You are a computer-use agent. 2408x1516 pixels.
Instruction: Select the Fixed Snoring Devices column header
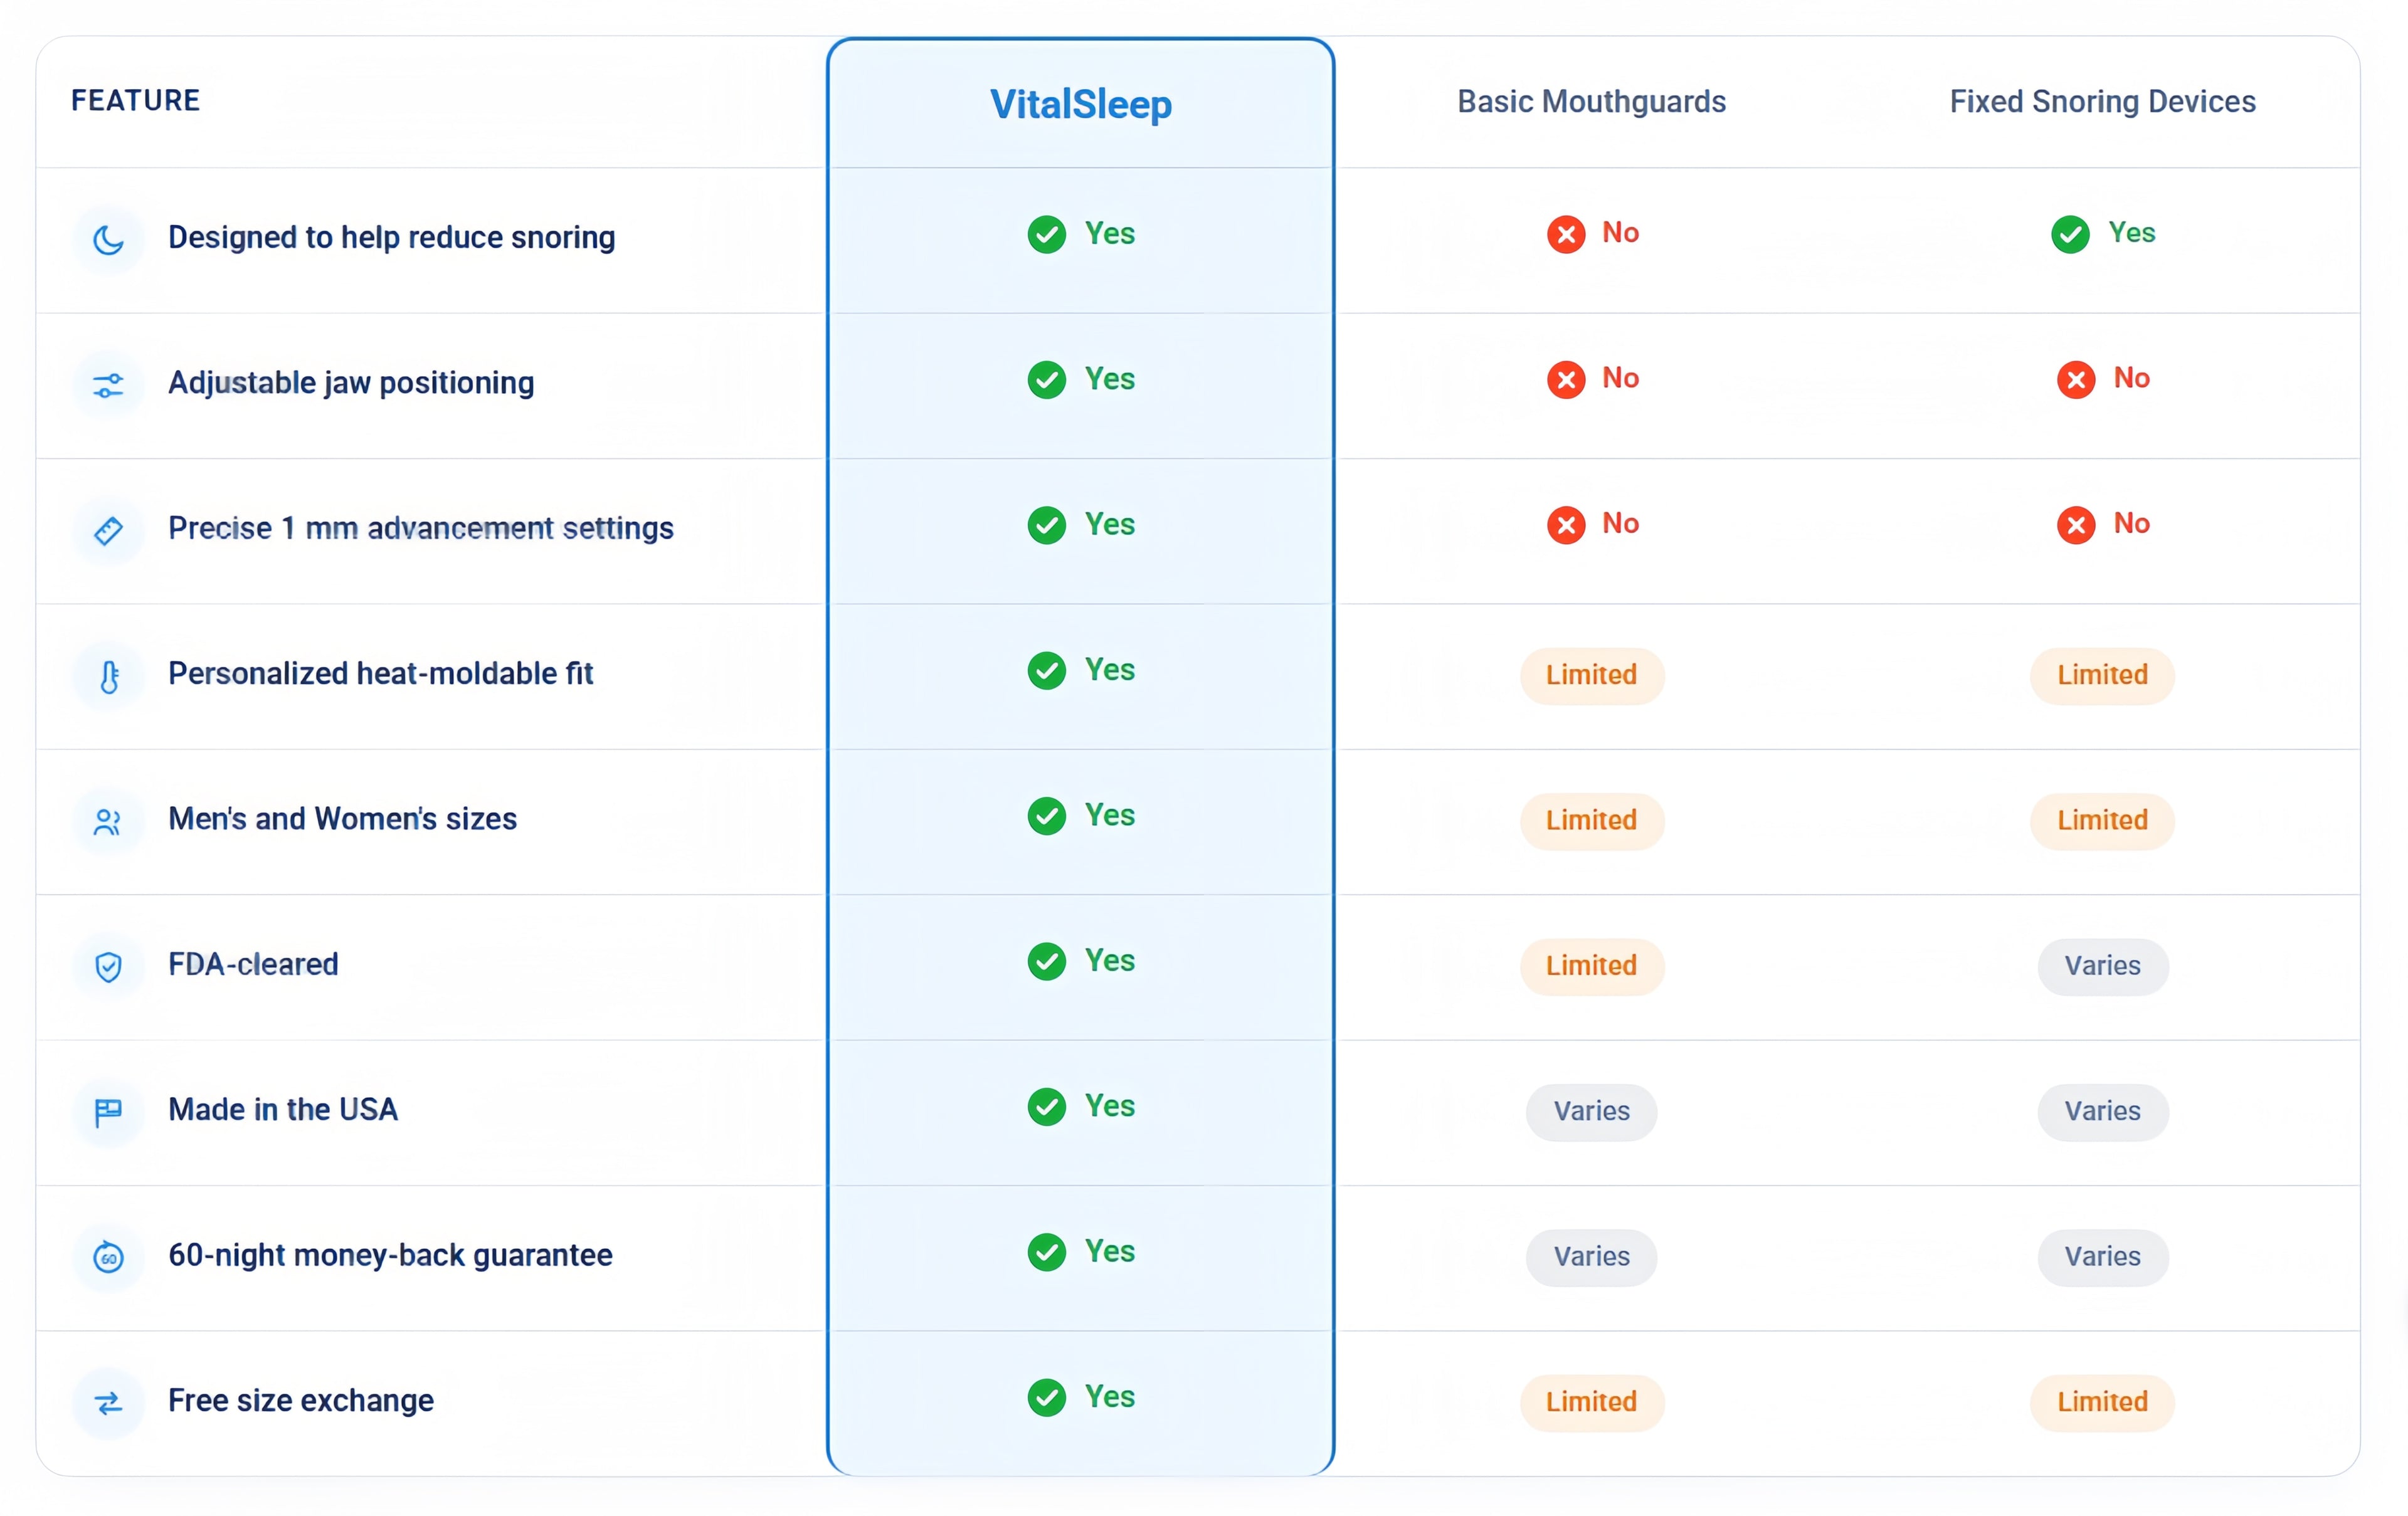[x=2102, y=102]
